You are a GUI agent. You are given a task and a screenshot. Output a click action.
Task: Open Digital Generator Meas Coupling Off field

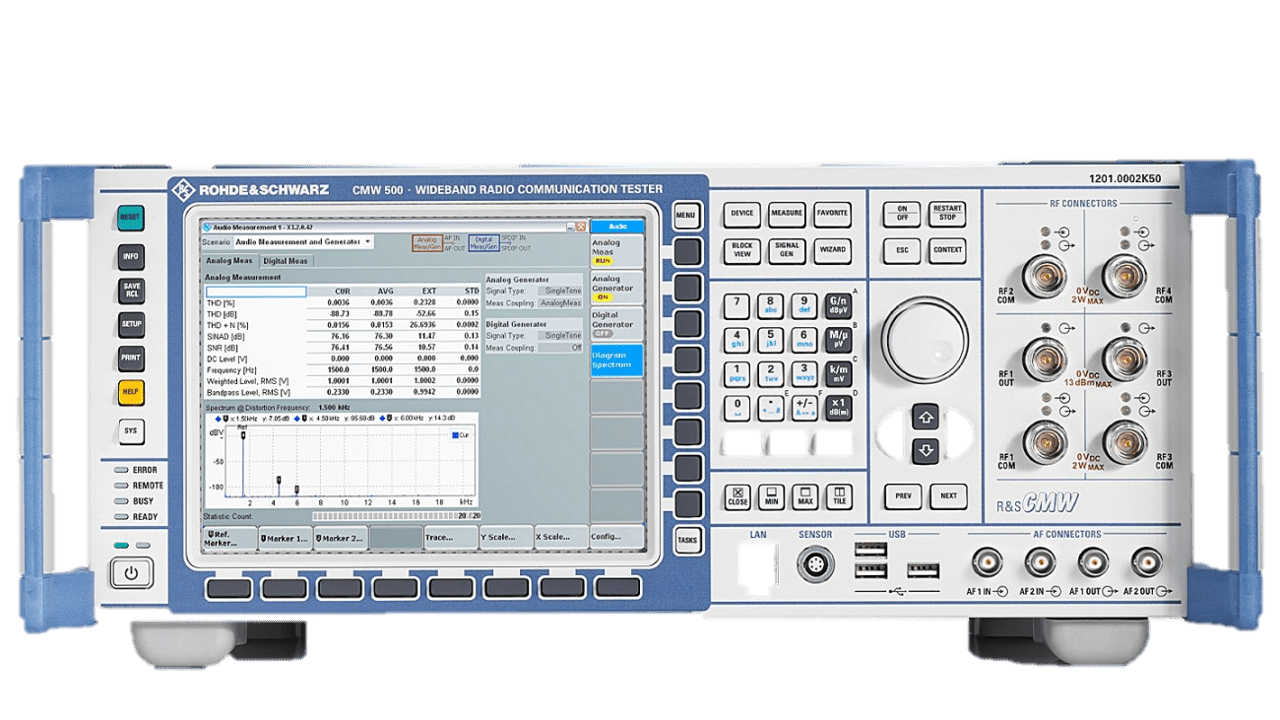coord(560,348)
